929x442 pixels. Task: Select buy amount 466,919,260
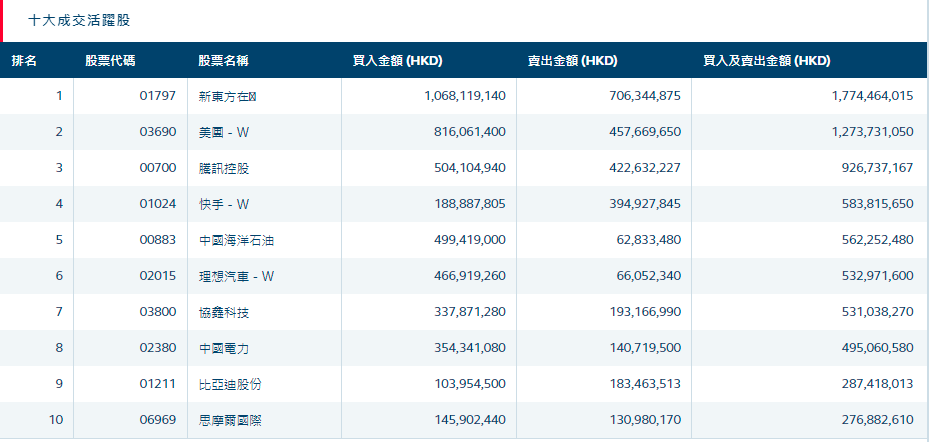pos(471,276)
